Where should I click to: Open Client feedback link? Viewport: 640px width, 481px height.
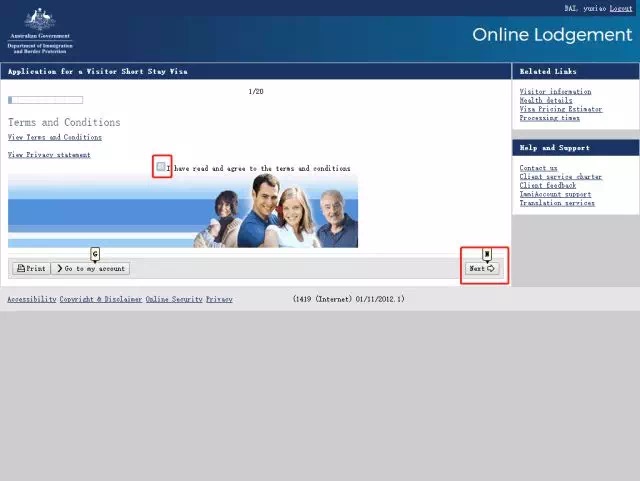pyautogui.click(x=547, y=185)
